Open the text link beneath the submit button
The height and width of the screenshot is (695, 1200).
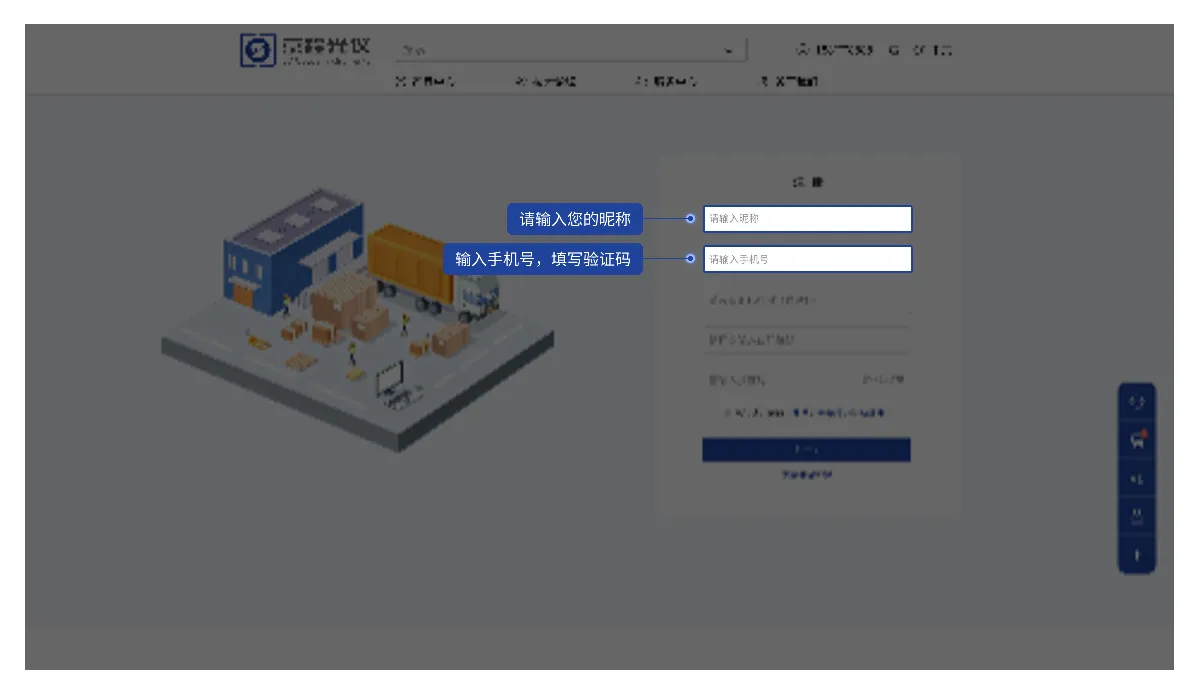pyautogui.click(x=806, y=475)
